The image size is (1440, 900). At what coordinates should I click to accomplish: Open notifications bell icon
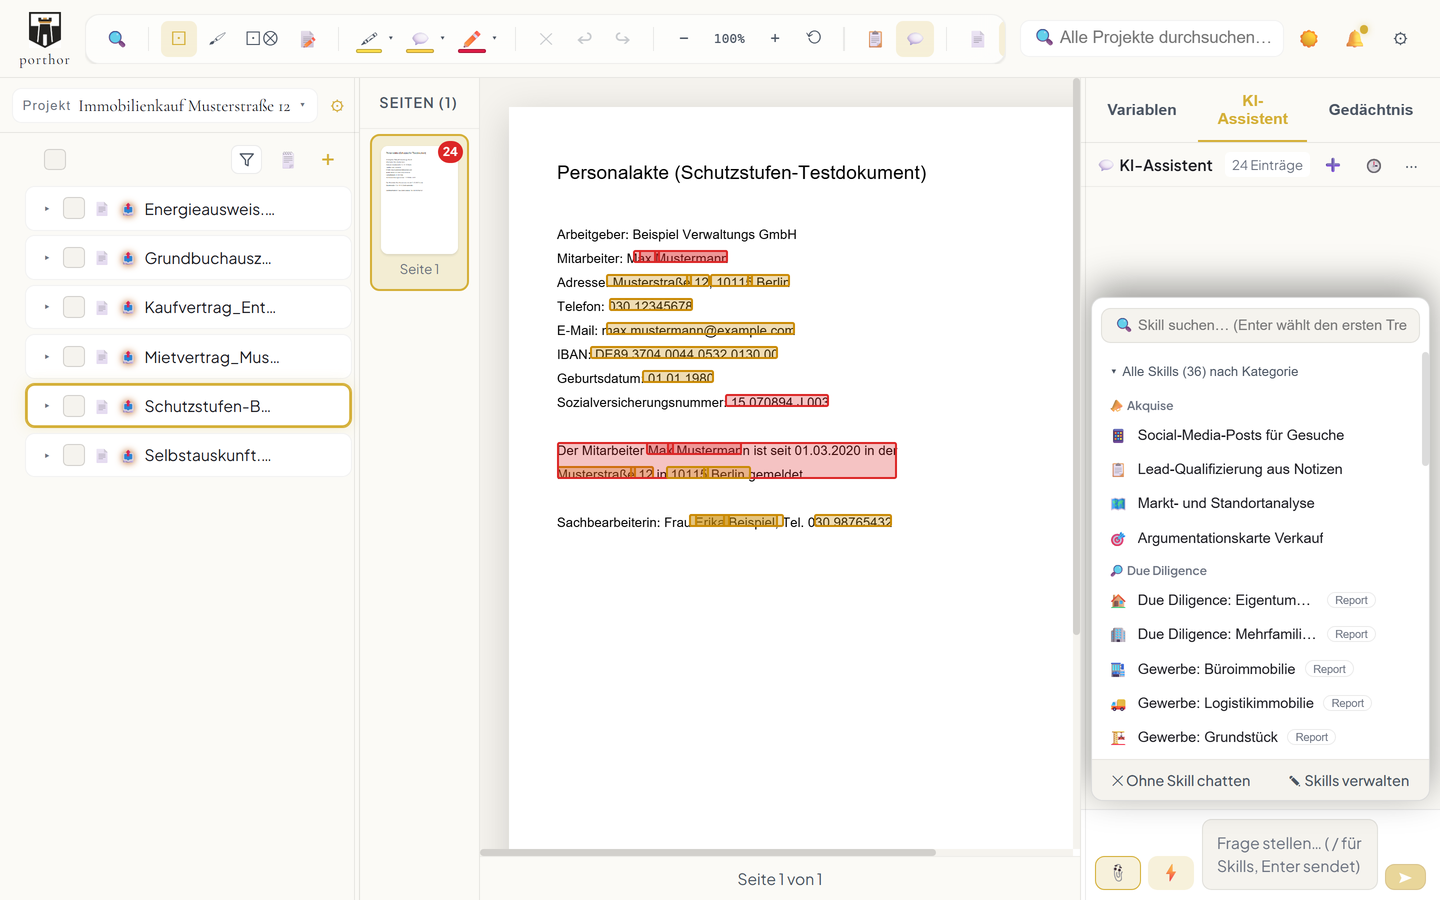(x=1355, y=38)
